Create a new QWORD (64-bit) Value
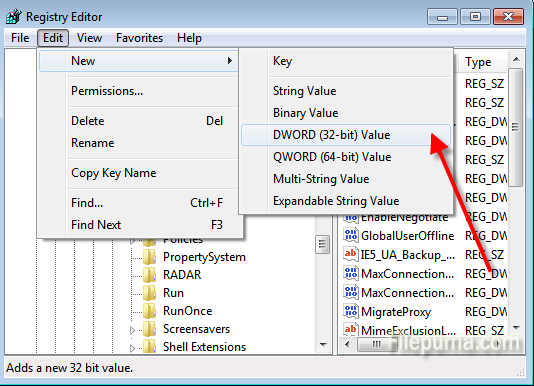This screenshot has height=386, width=534. coord(346,157)
